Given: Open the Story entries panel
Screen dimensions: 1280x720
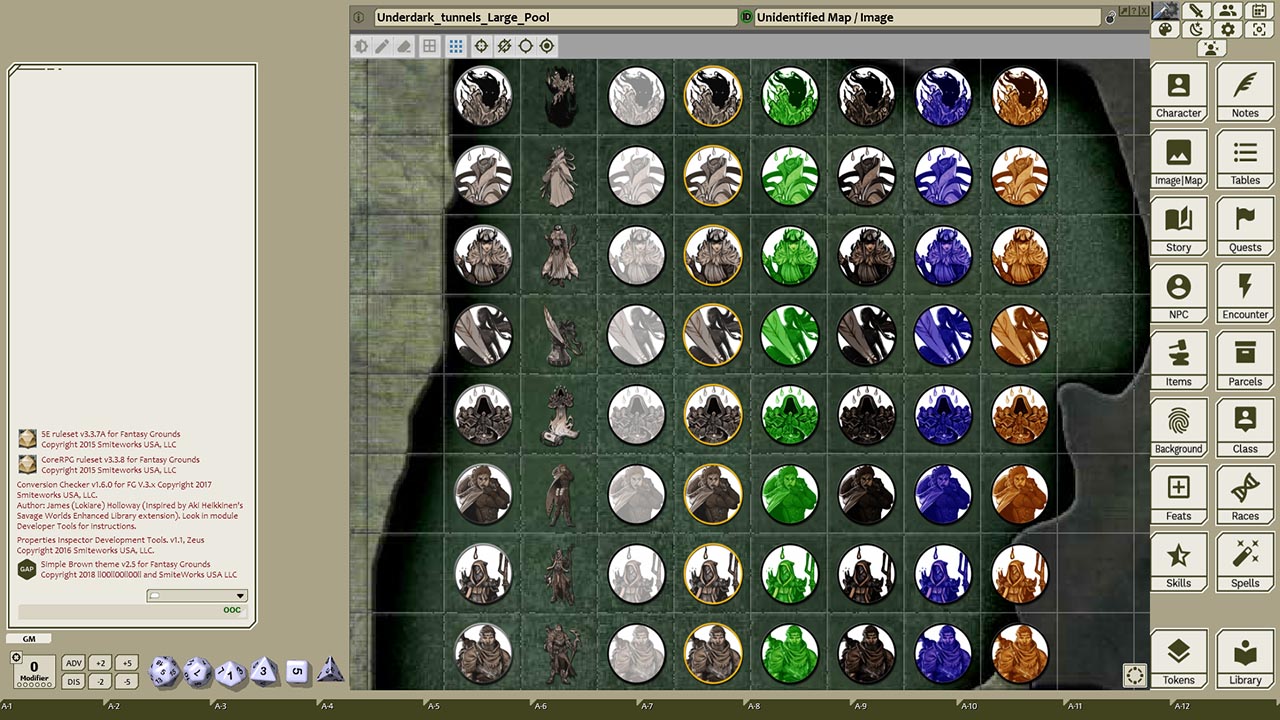Looking at the screenshot, I should (x=1178, y=227).
